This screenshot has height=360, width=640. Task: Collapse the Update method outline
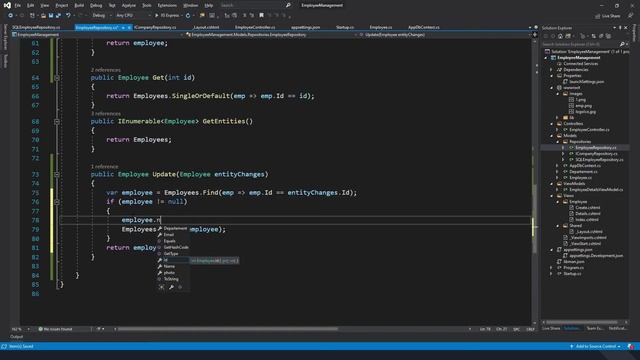[57, 175]
